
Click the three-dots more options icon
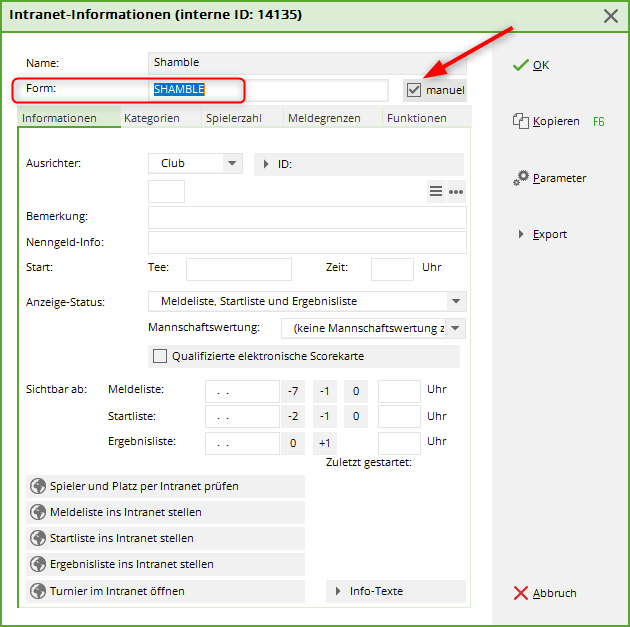456,192
